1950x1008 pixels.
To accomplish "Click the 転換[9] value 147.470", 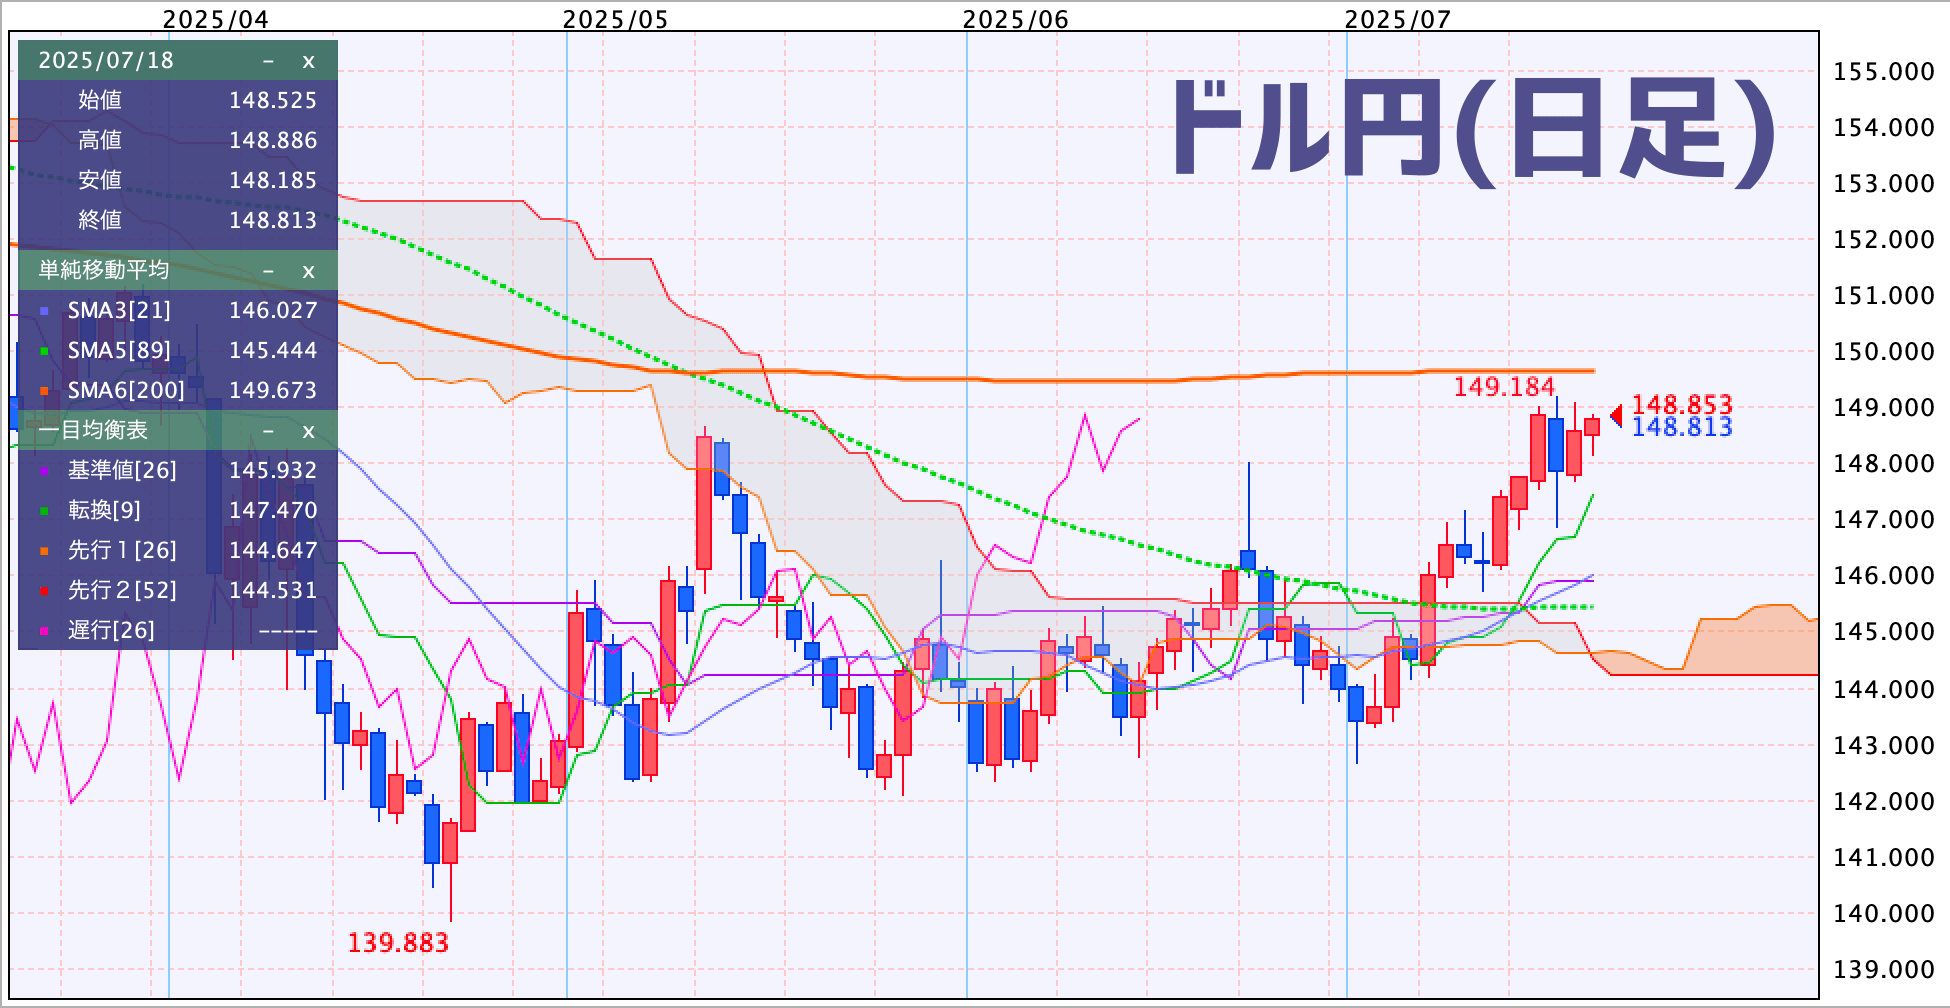I will [273, 510].
